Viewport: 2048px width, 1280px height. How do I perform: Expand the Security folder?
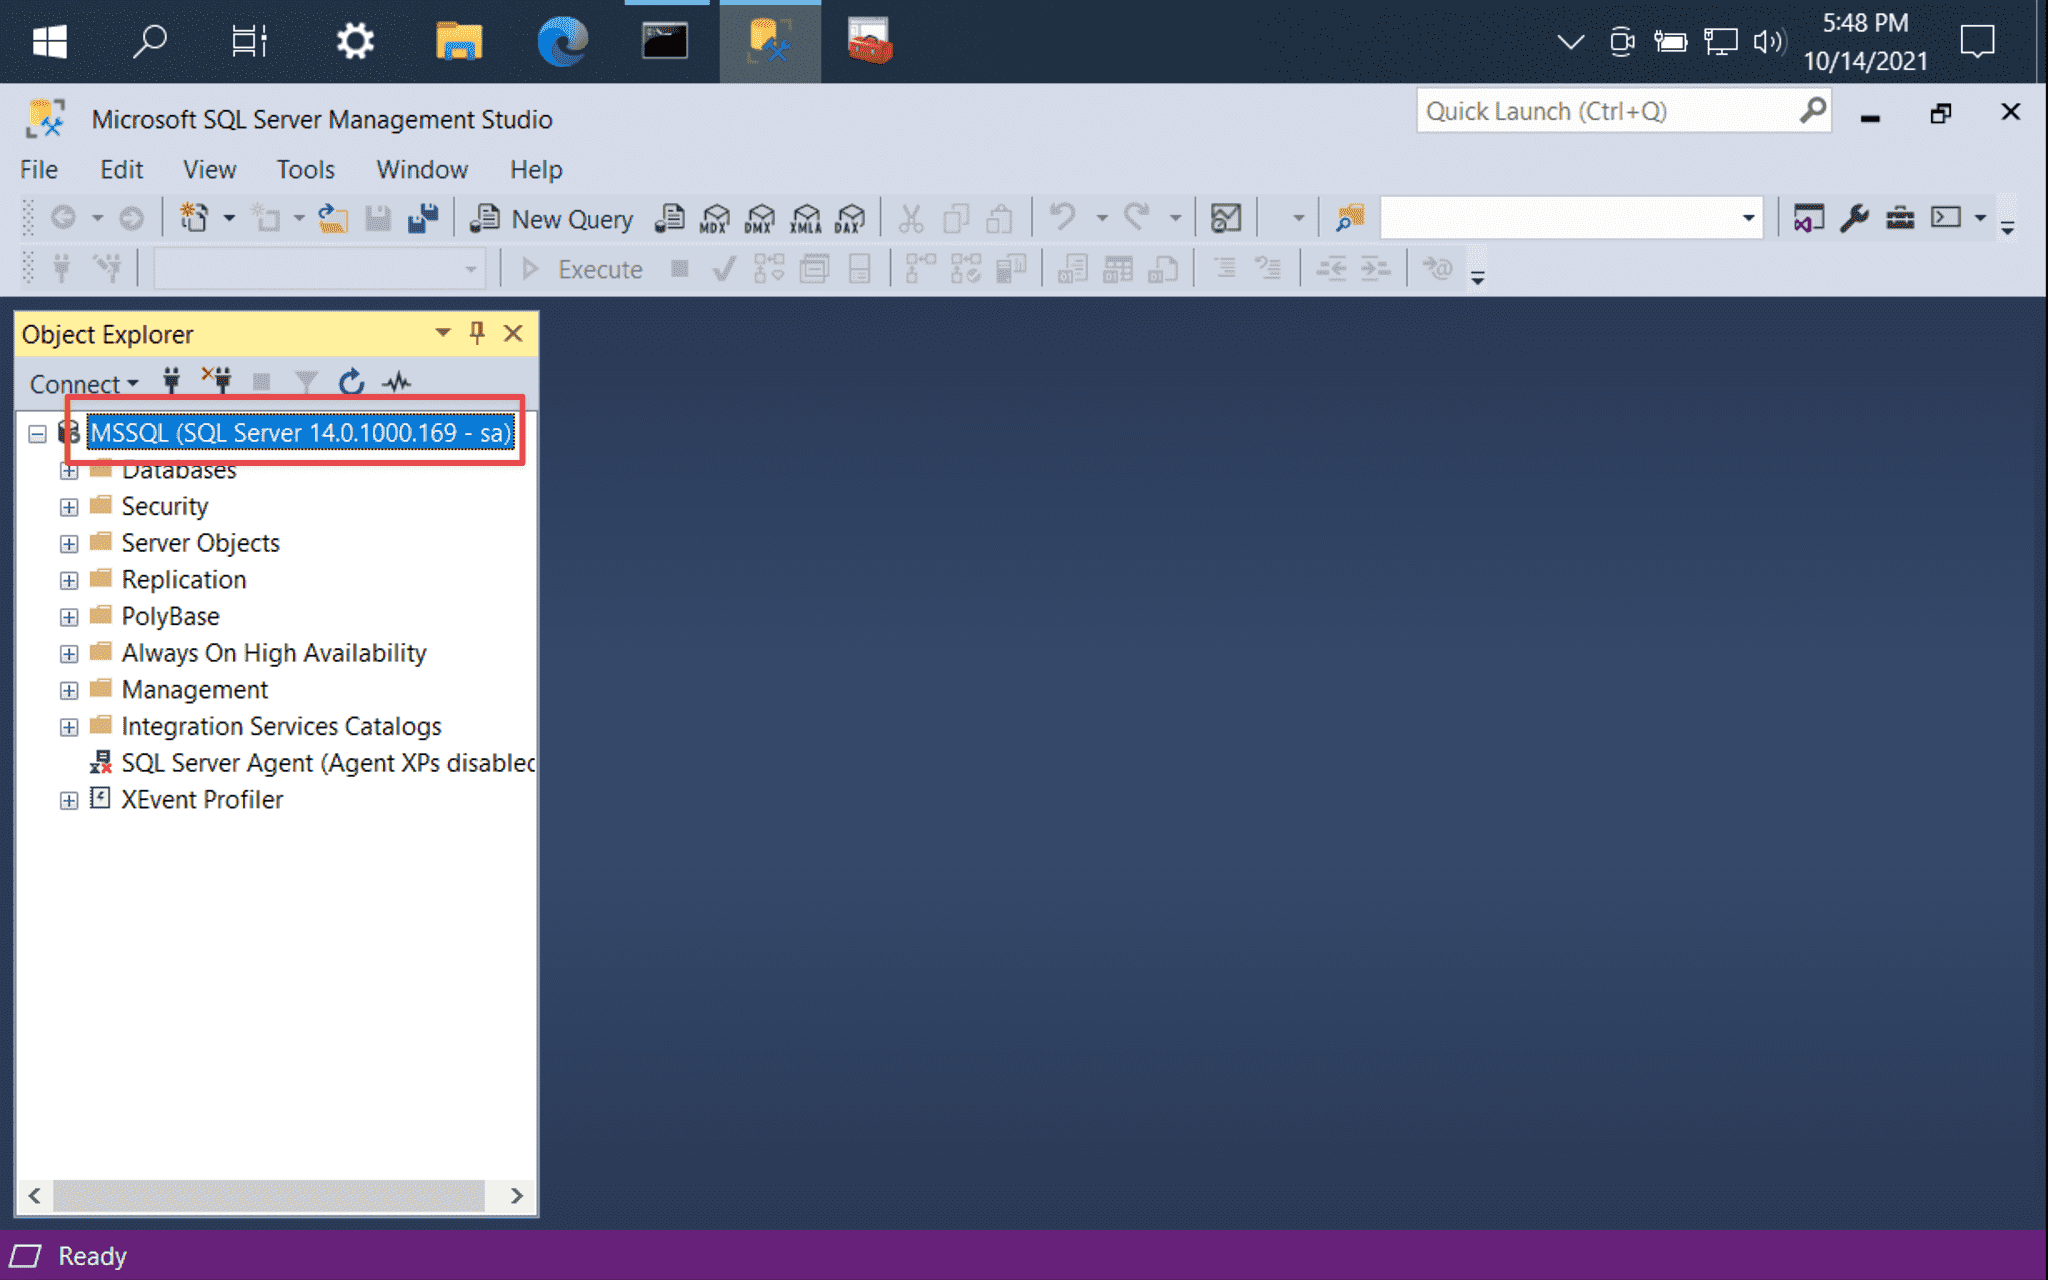point(69,507)
